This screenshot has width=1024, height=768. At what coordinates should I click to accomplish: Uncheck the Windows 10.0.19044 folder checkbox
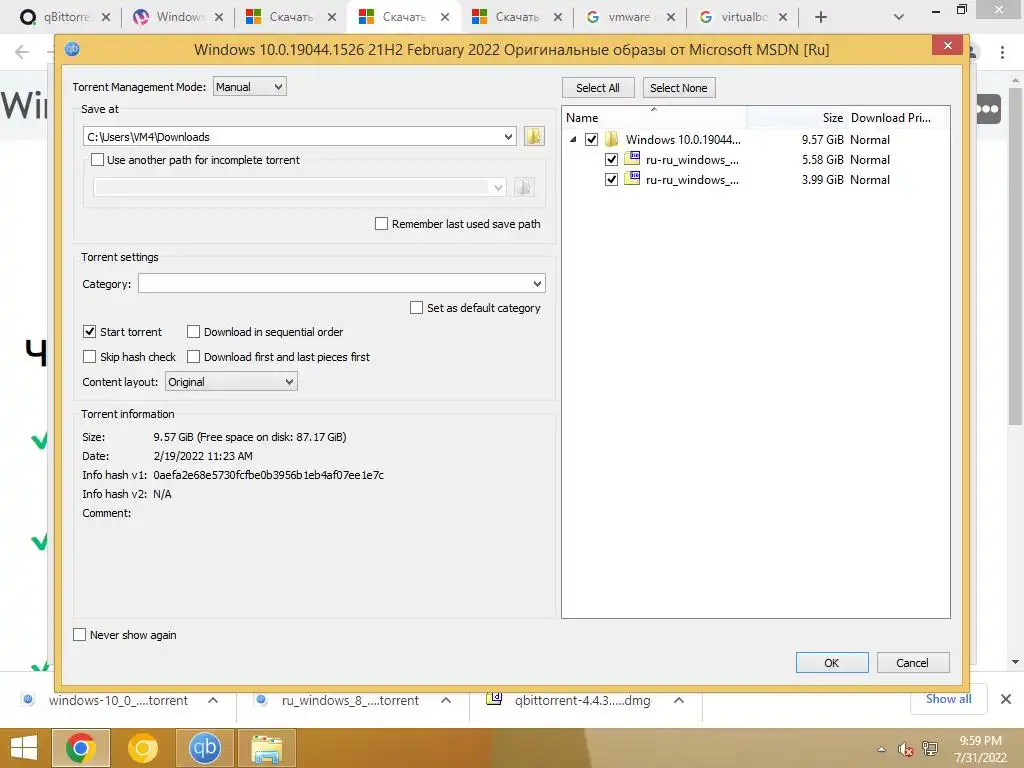(x=592, y=139)
